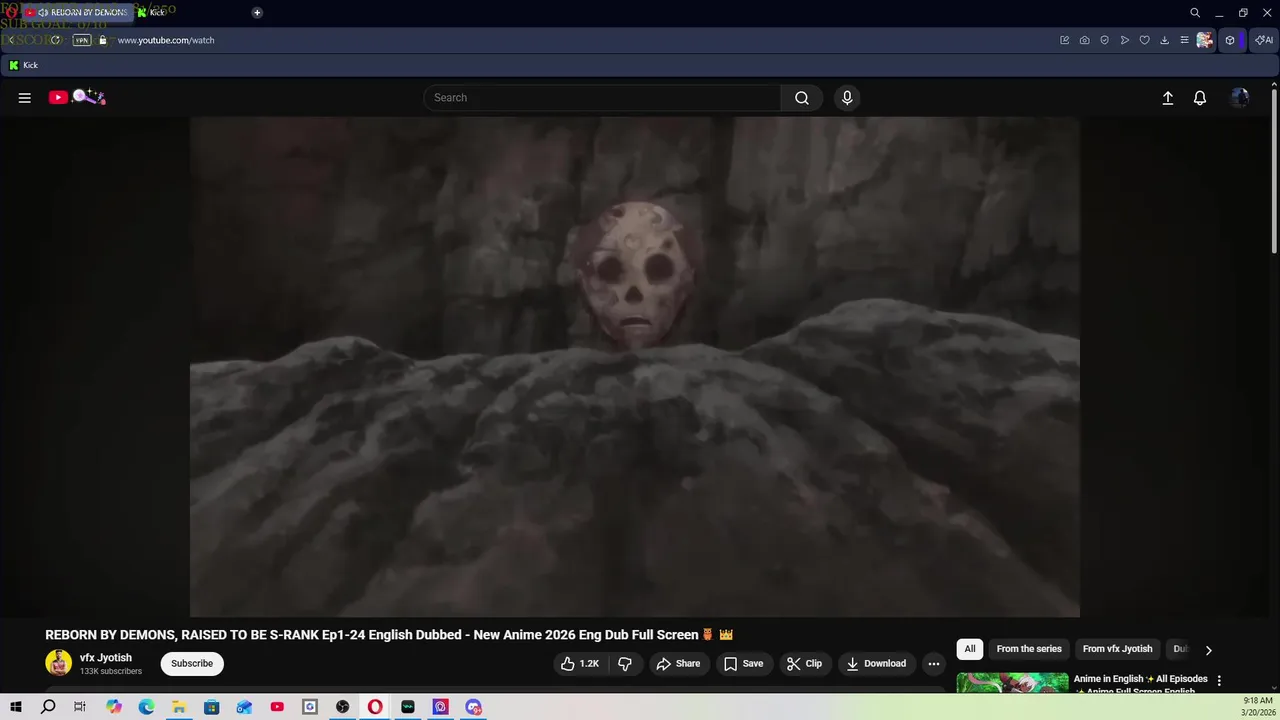Subscribe to vfx Jyotish channel
The height and width of the screenshot is (720, 1280).
[x=192, y=664]
